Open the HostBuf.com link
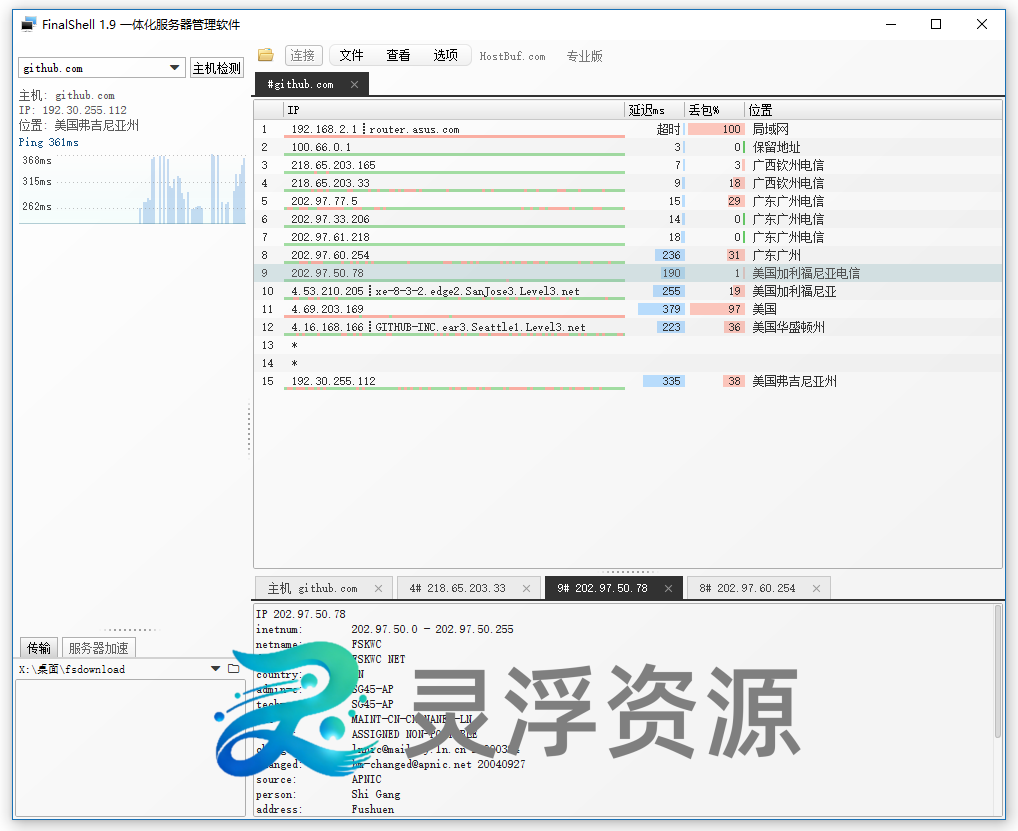 pos(512,56)
